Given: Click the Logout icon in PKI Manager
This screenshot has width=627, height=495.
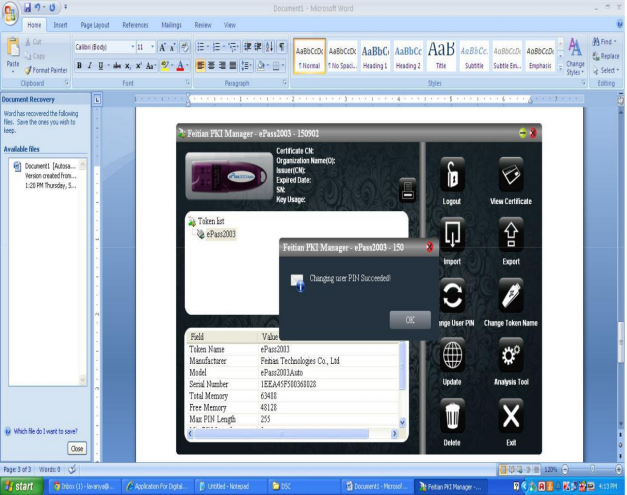Looking at the screenshot, I should coord(452,176).
